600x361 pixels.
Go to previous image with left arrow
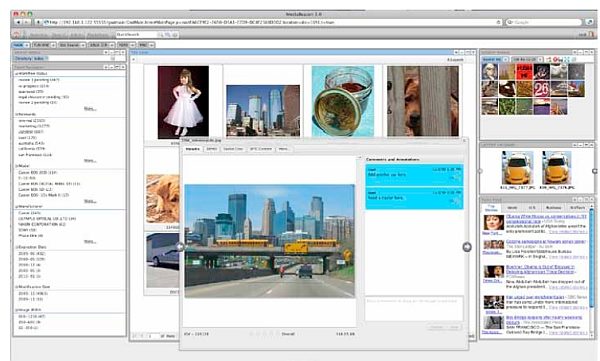[181, 247]
